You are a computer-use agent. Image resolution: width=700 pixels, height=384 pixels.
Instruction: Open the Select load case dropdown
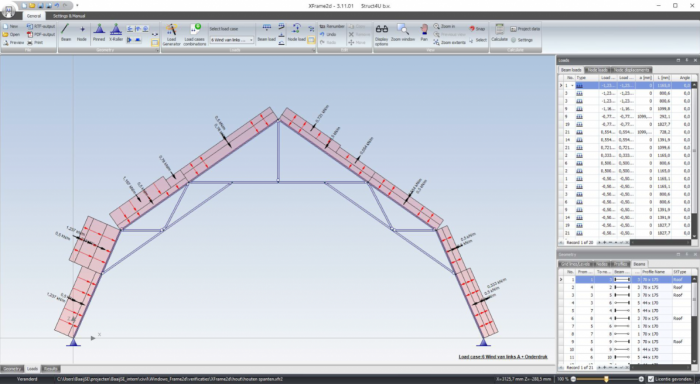point(232,40)
